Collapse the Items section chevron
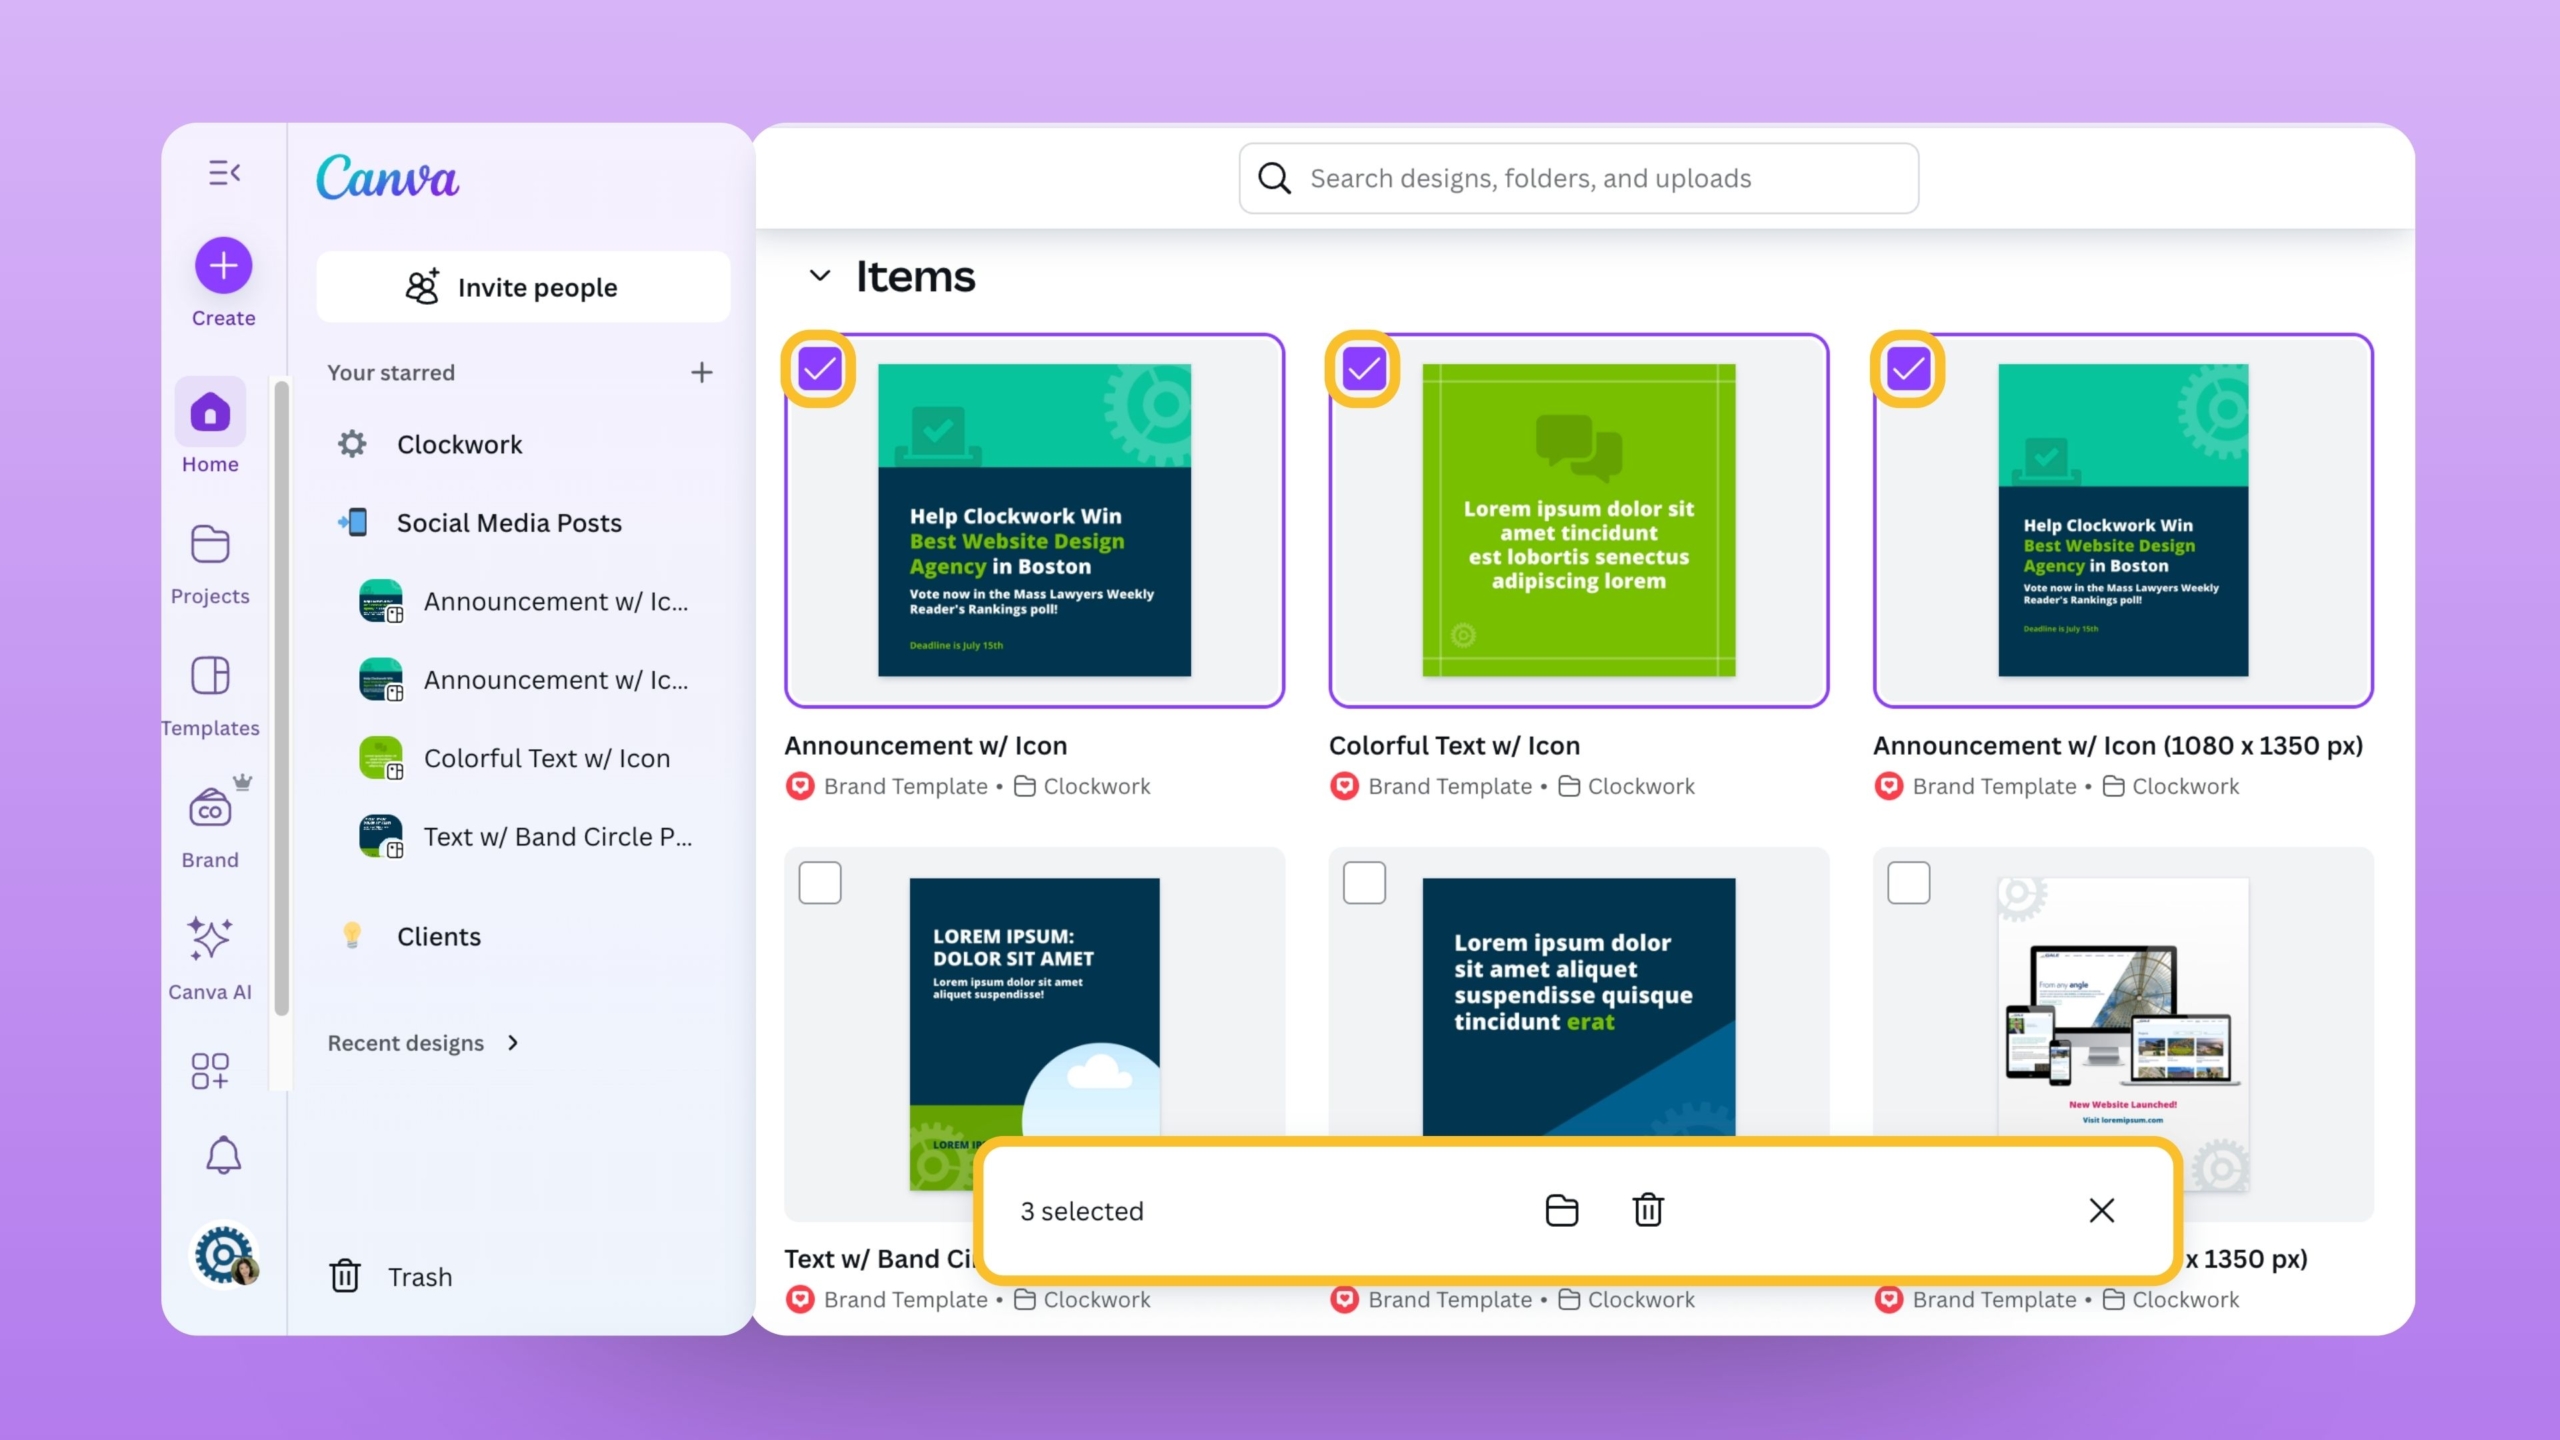Viewport: 2560px width, 1440px height. [x=819, y=276]
